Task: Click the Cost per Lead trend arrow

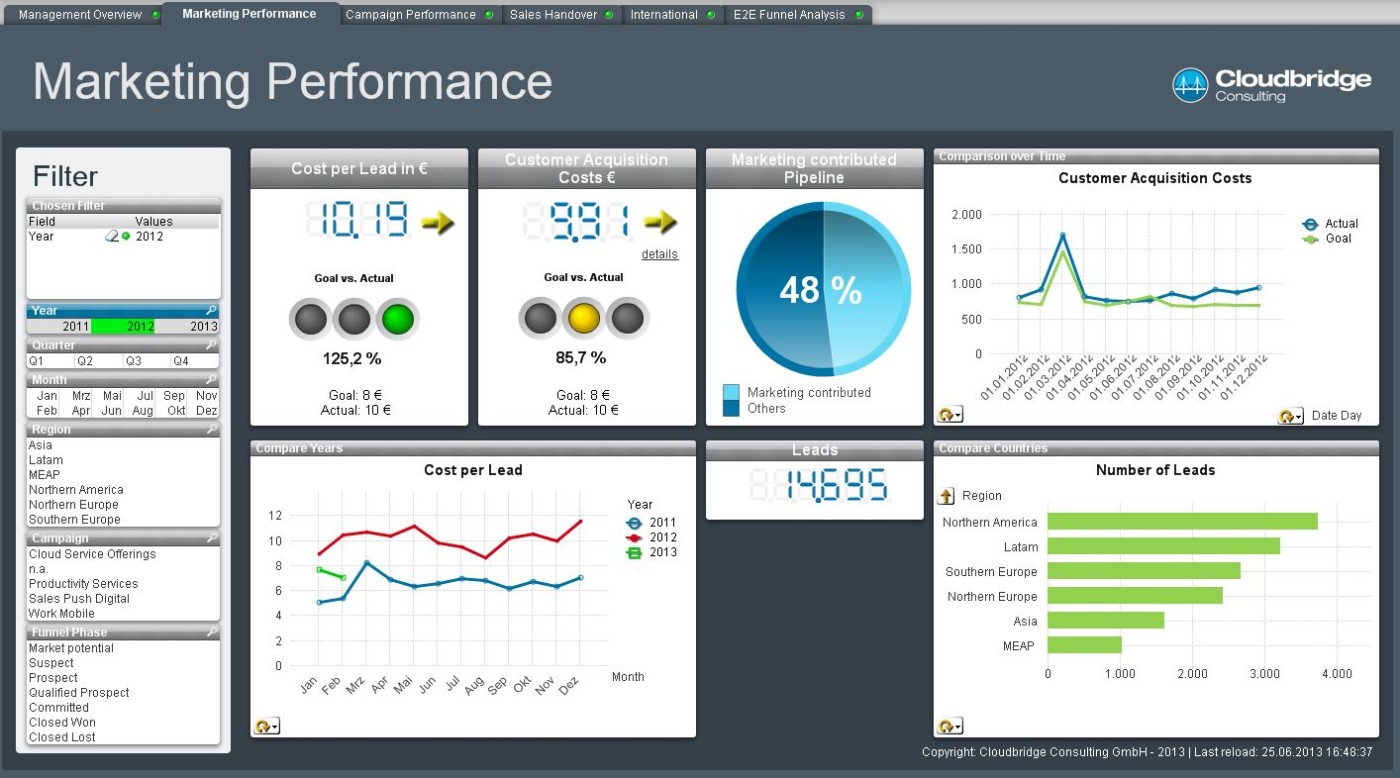Action: tap(437, 223)
